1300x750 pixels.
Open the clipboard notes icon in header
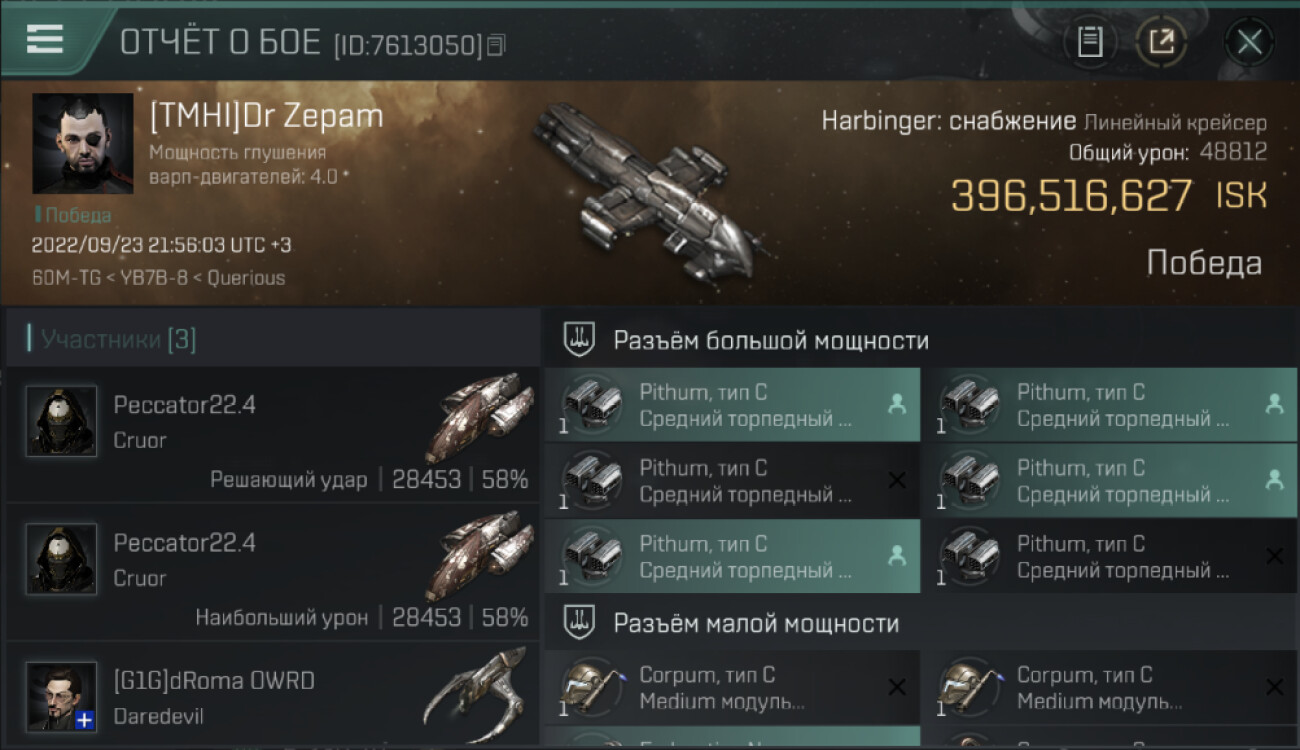point(1090,42)
